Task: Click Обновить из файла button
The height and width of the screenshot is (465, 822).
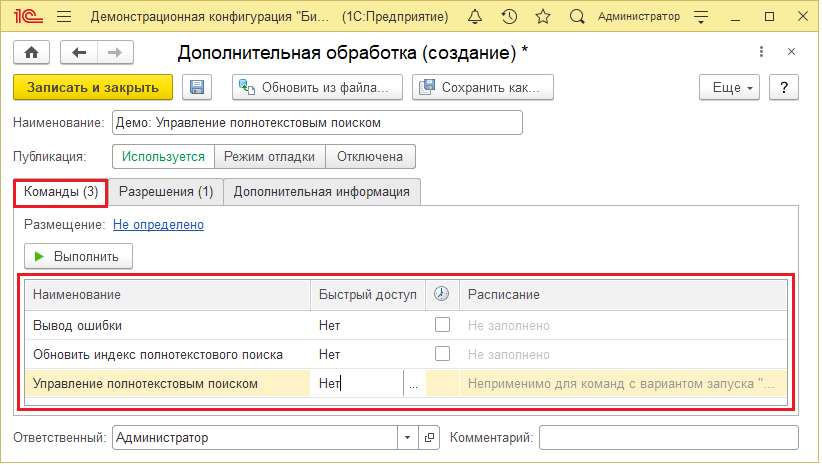Action: tap(317, 87)
